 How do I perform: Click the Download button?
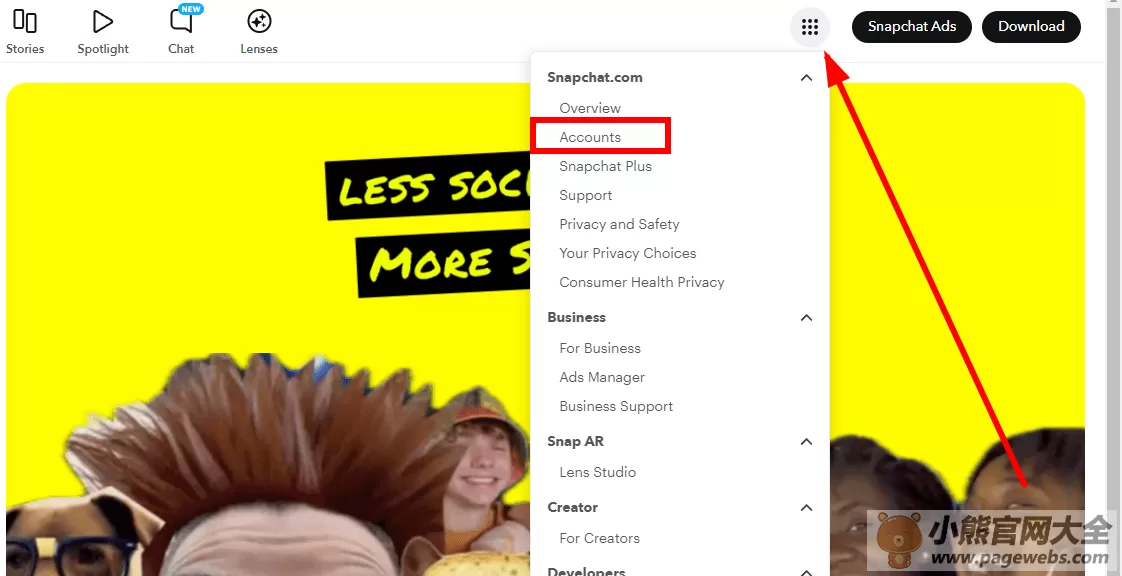pyautogui.click(x=1031, y=26)
